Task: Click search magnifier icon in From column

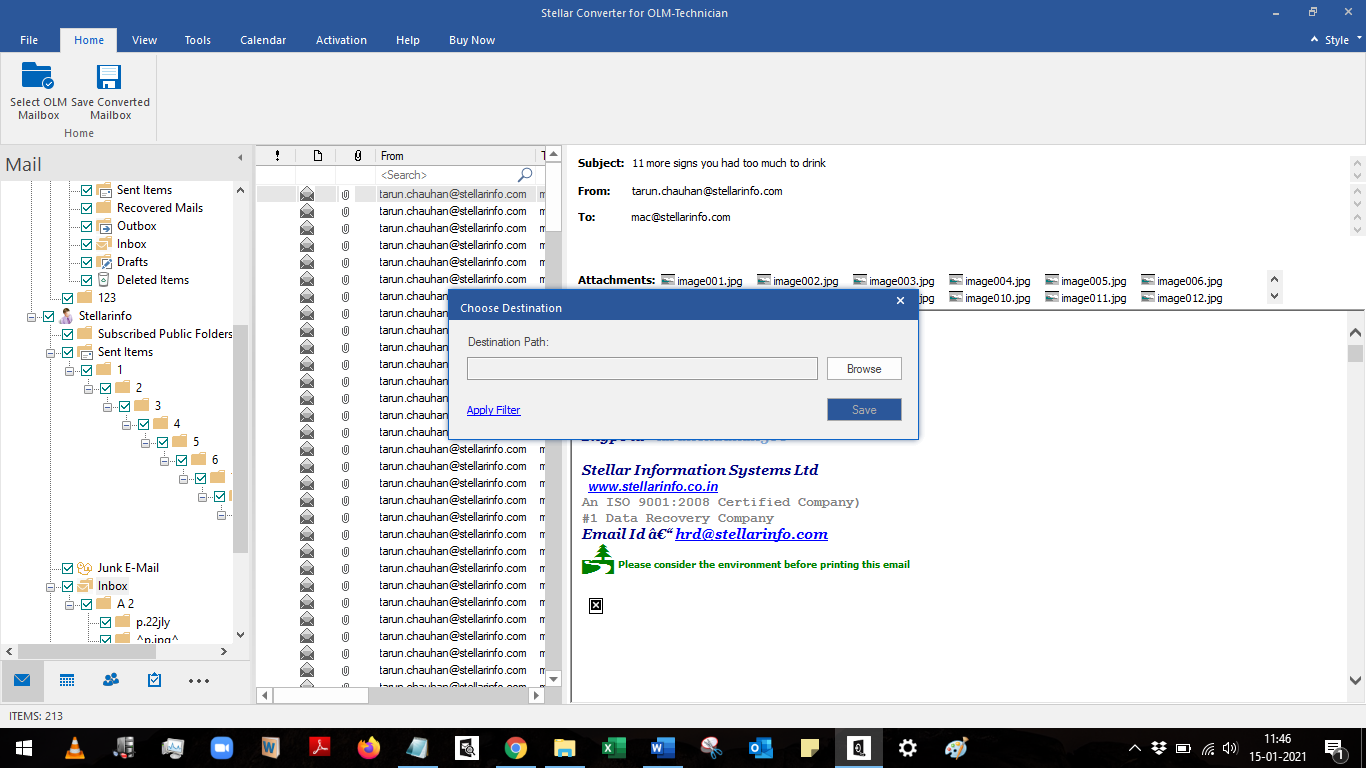Action: pyautogui.click(x=525, y=175)
